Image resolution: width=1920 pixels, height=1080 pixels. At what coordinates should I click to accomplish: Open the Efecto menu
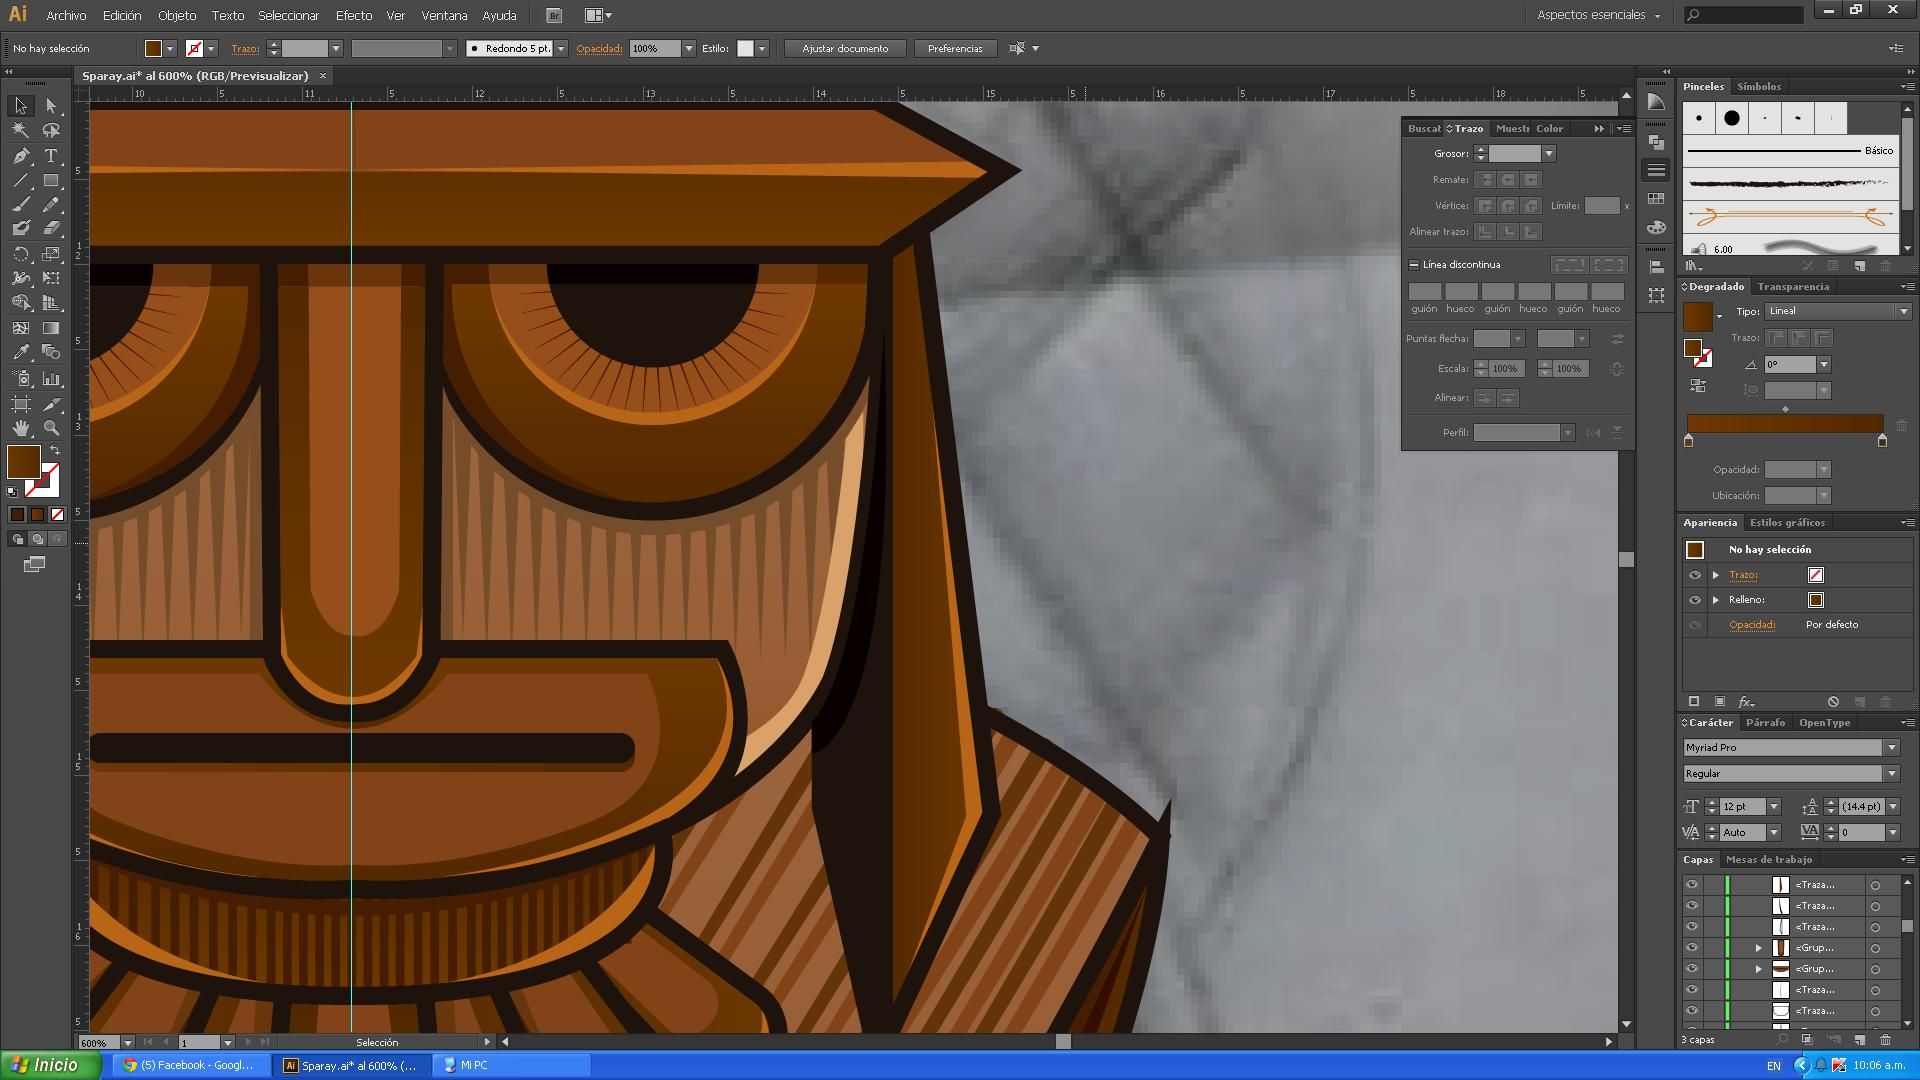[353, 15]
